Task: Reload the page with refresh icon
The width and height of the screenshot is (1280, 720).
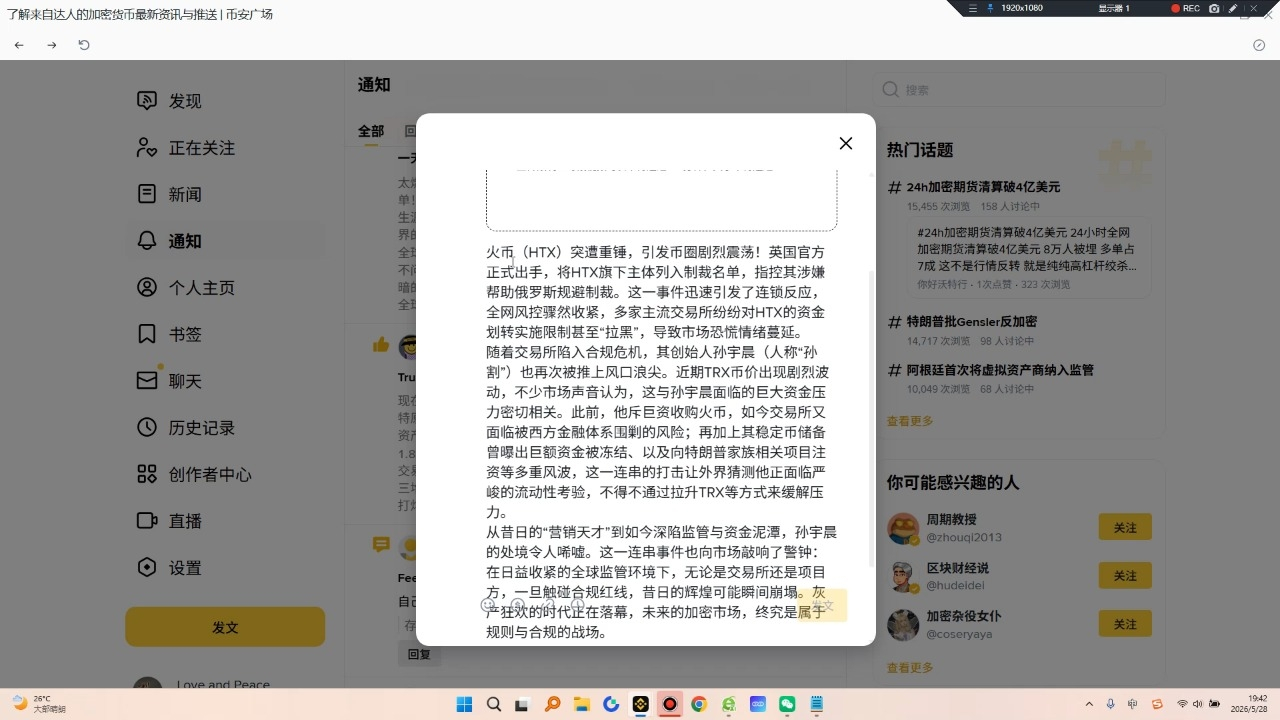Action: pos(84,45)
